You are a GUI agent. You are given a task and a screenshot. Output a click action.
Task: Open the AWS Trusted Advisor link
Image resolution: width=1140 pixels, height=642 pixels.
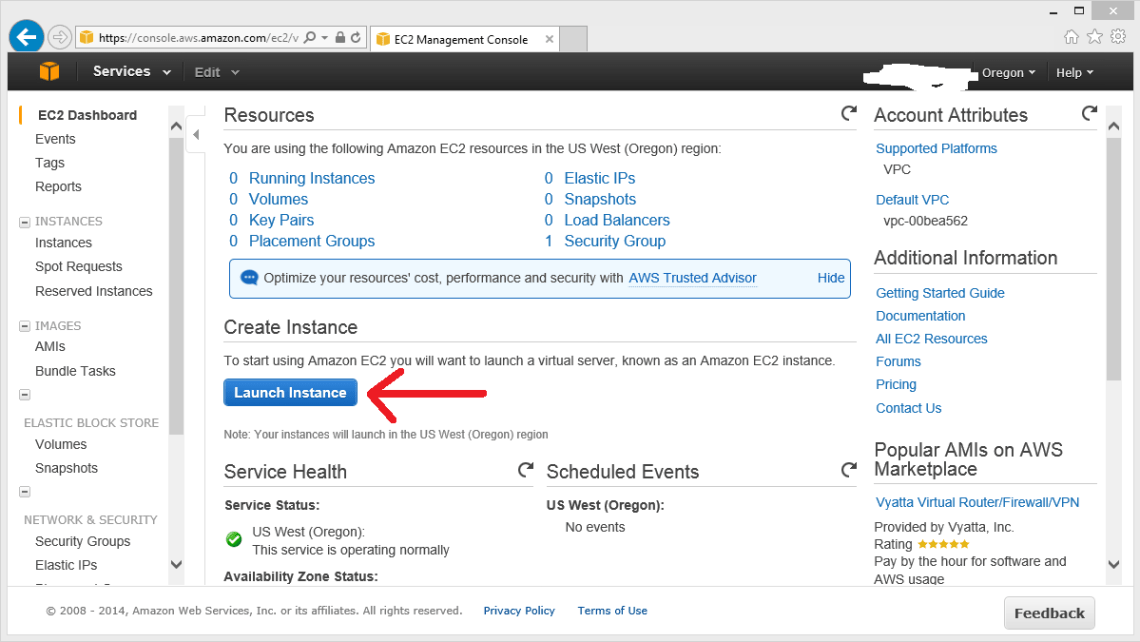pyautogui.click(x=692, y=278)
